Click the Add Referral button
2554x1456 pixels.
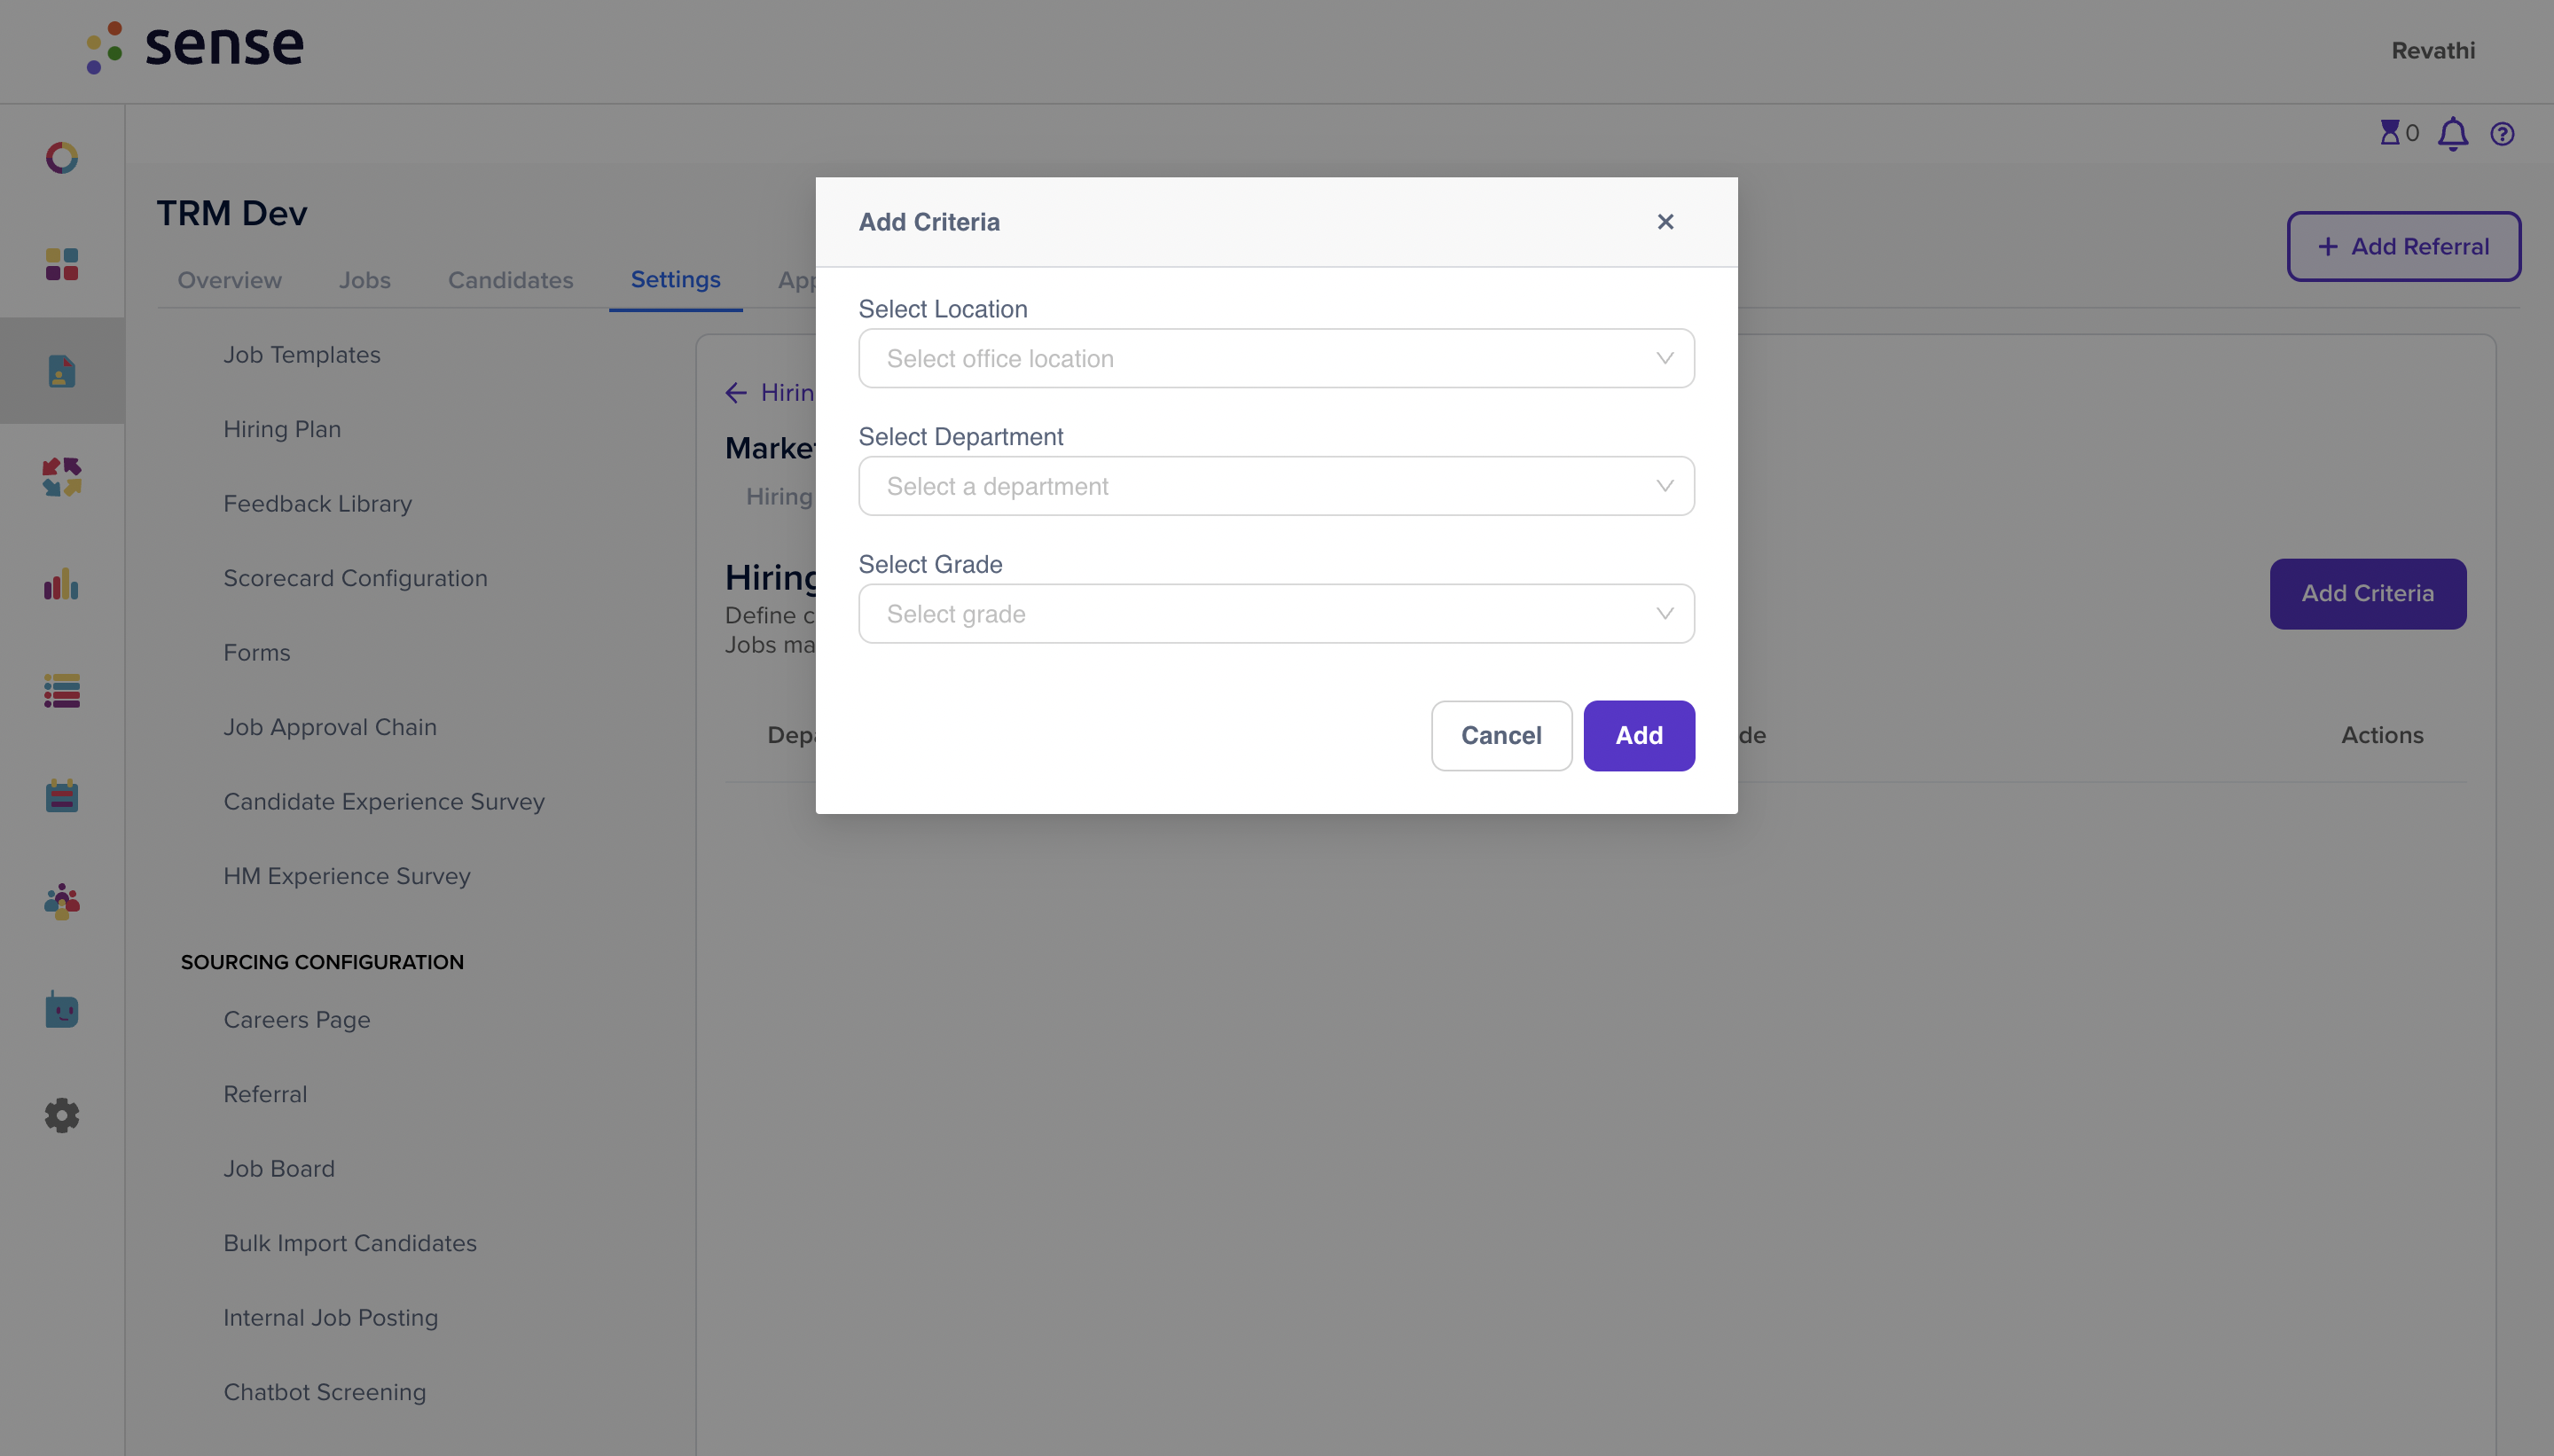tap(2403, 247)
